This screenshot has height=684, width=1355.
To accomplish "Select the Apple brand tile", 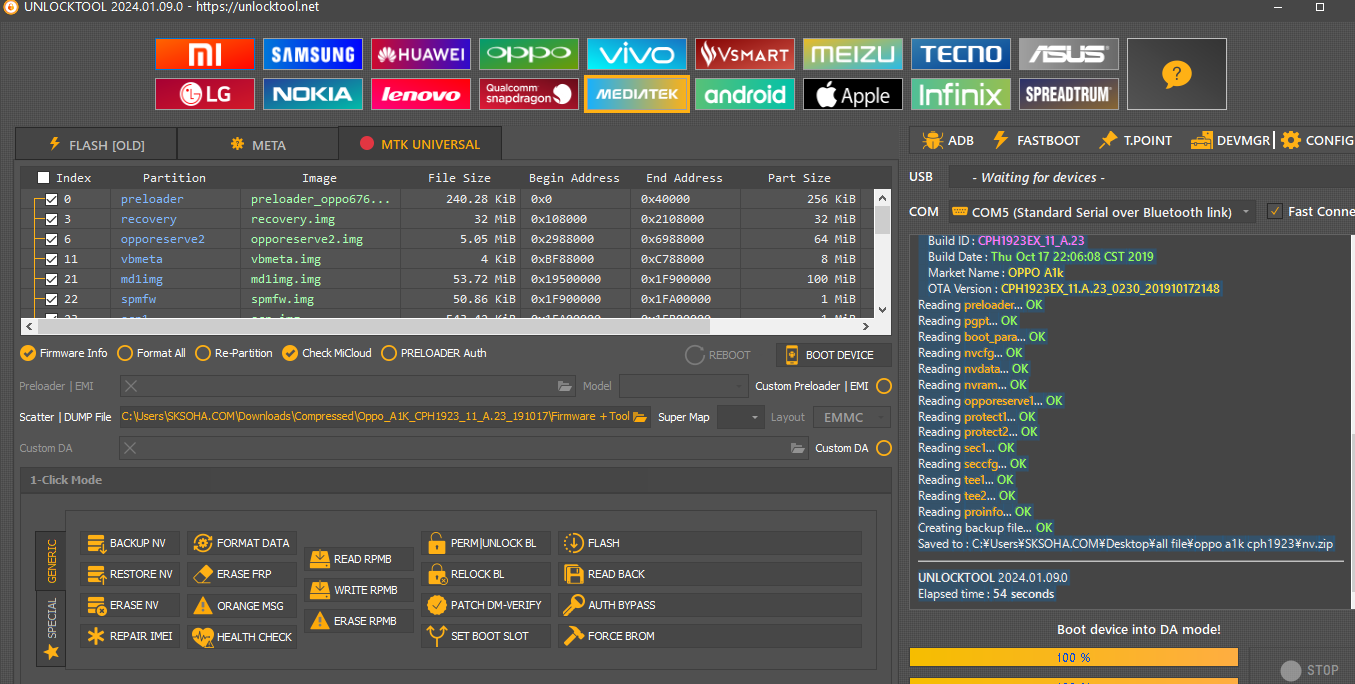I will point(853,95).
